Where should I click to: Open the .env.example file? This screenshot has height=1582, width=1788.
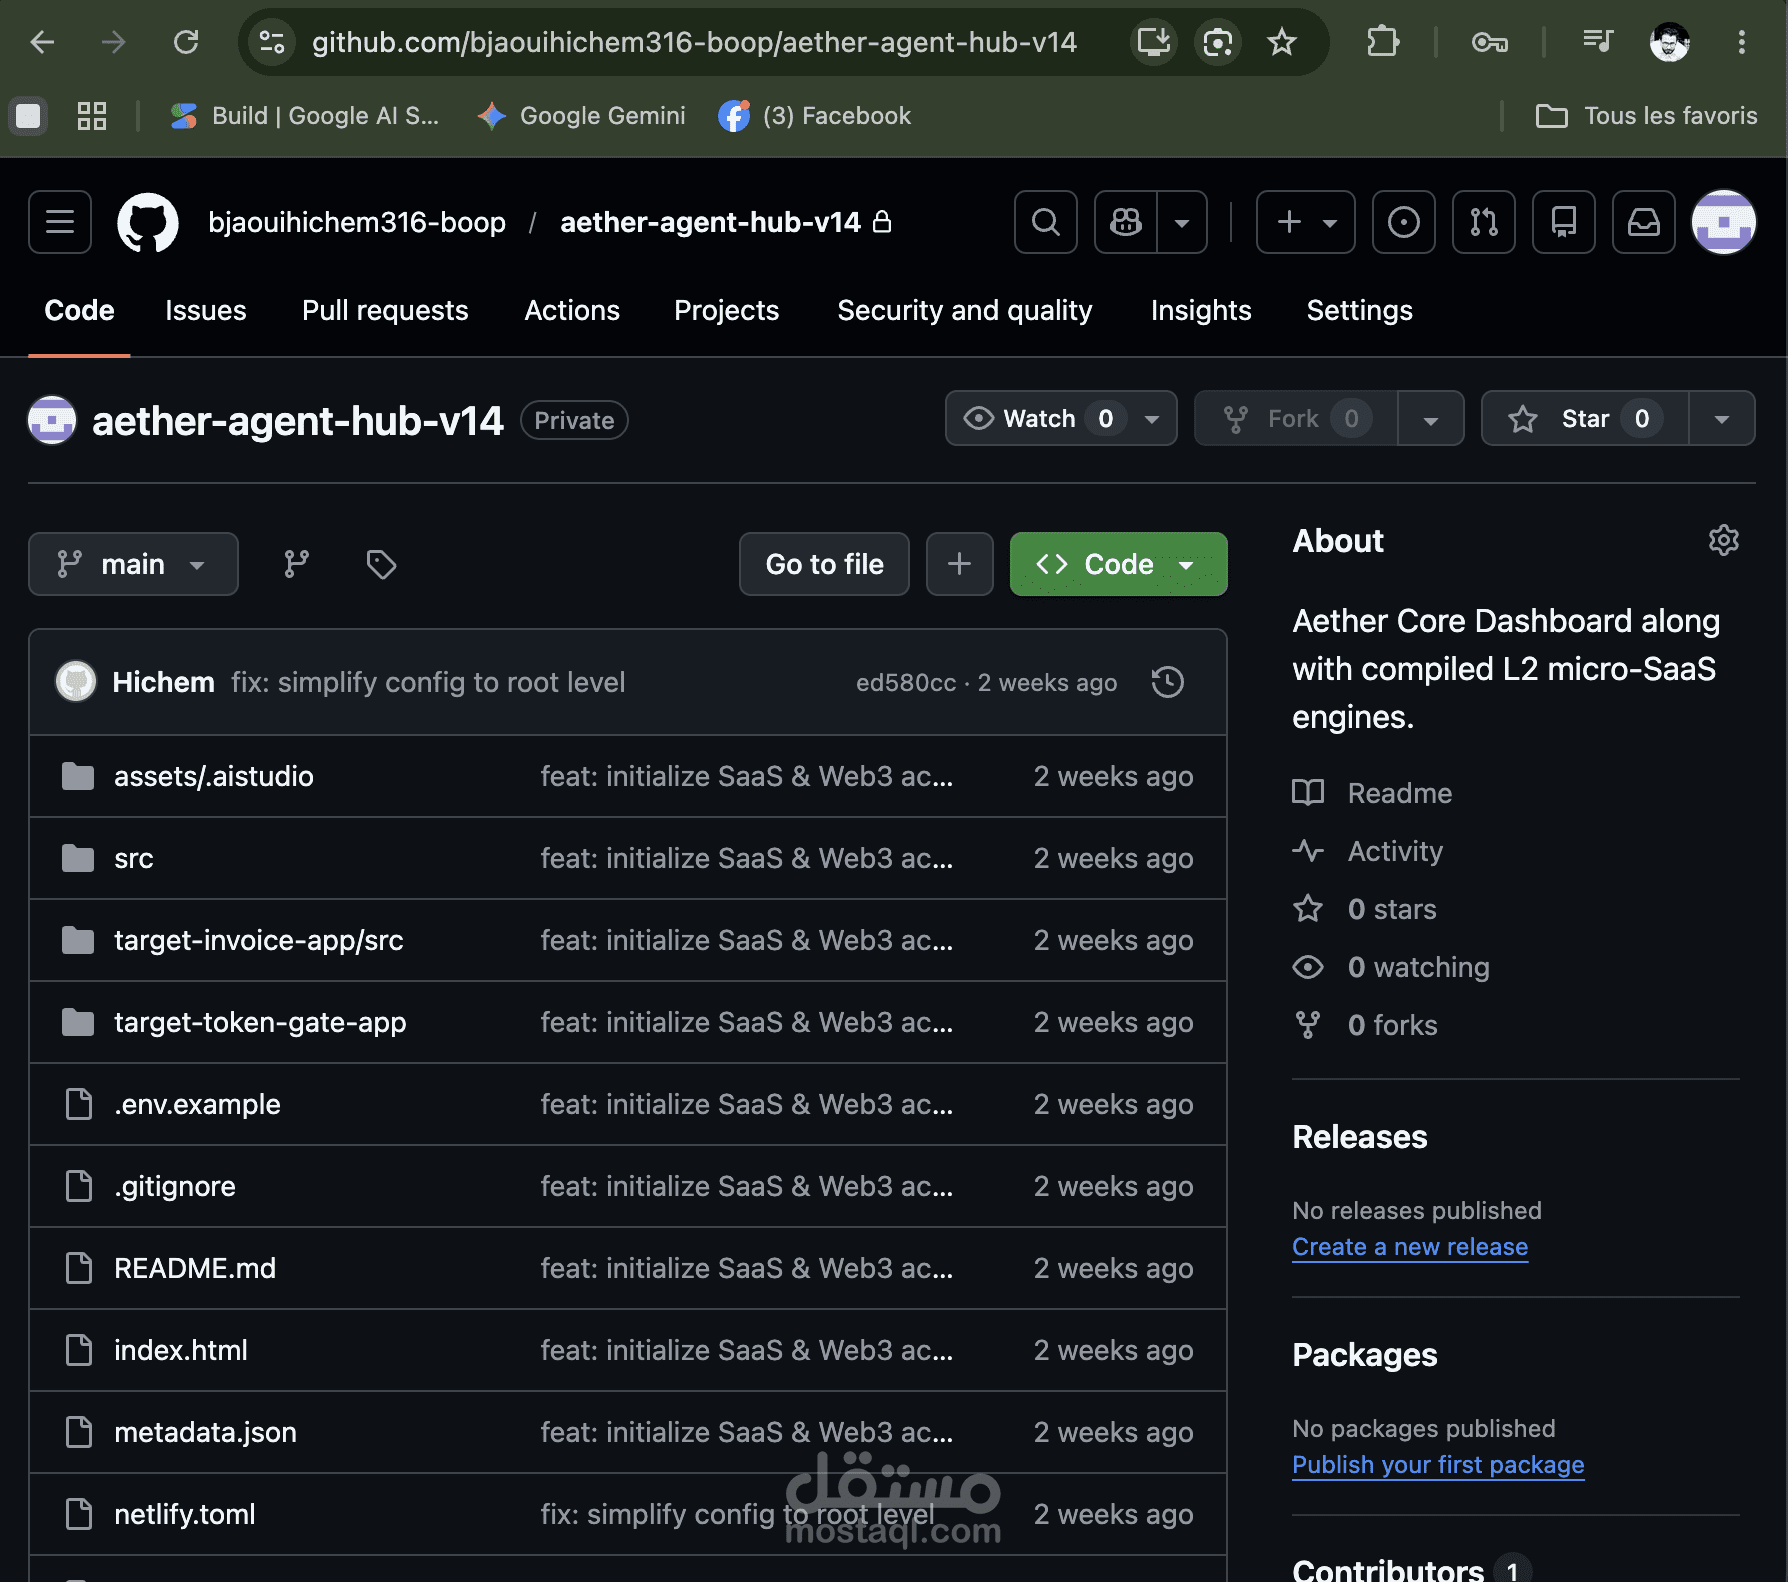click(197, 1105)
